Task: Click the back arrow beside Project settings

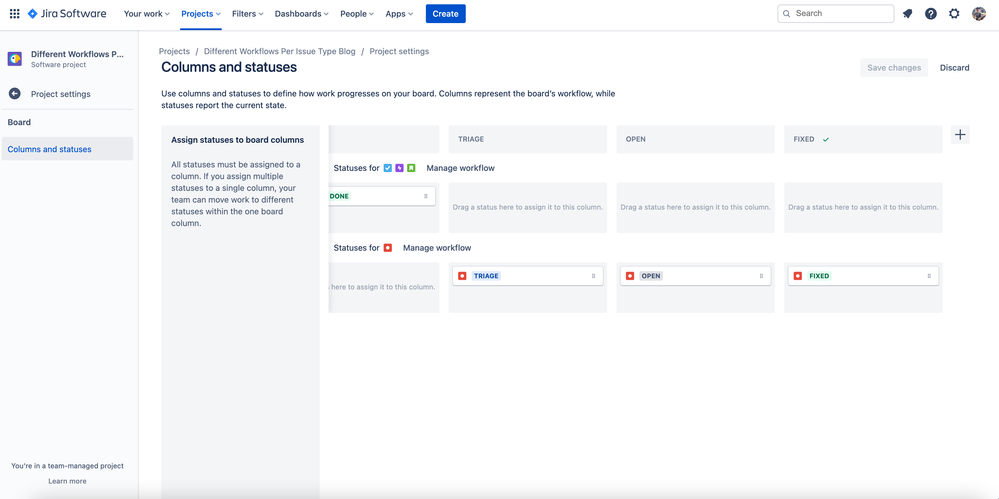Action: click(15, 94)
